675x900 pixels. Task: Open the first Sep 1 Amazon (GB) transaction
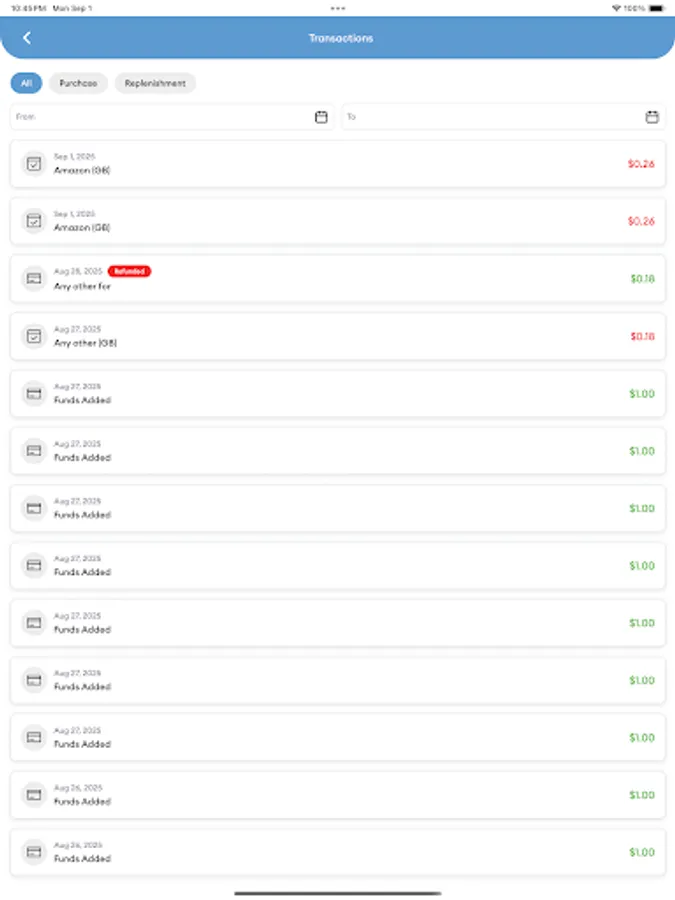(338, 163)
